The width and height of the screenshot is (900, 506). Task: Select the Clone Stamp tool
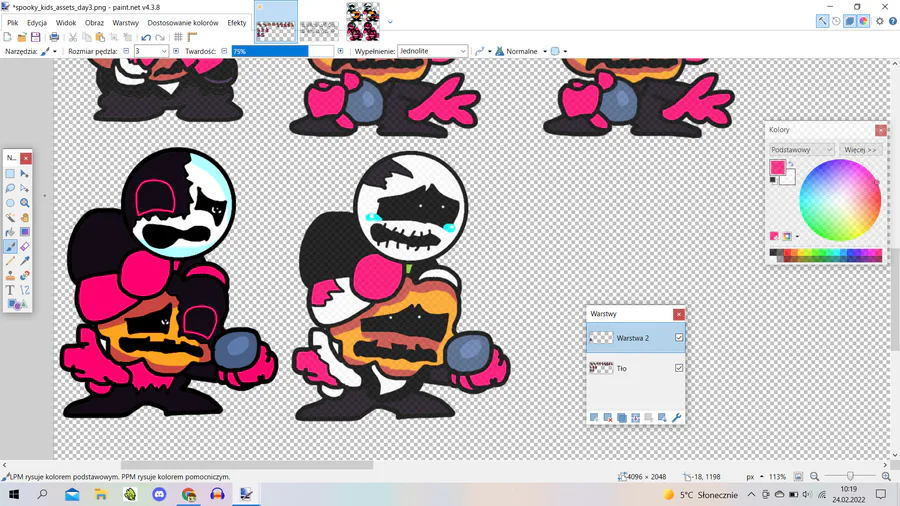pos(10,275)
